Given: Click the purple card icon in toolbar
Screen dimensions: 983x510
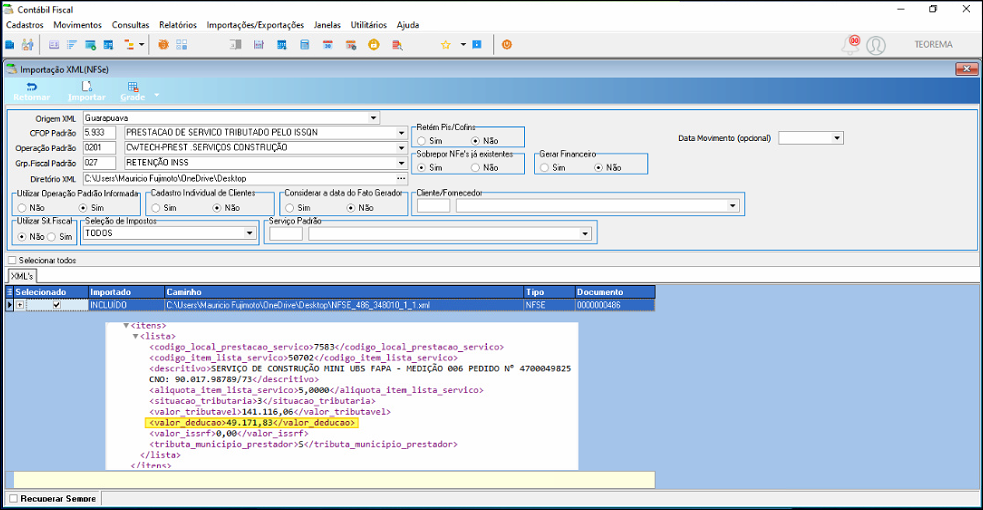Looking at the screenshot, I should point(54,44).
